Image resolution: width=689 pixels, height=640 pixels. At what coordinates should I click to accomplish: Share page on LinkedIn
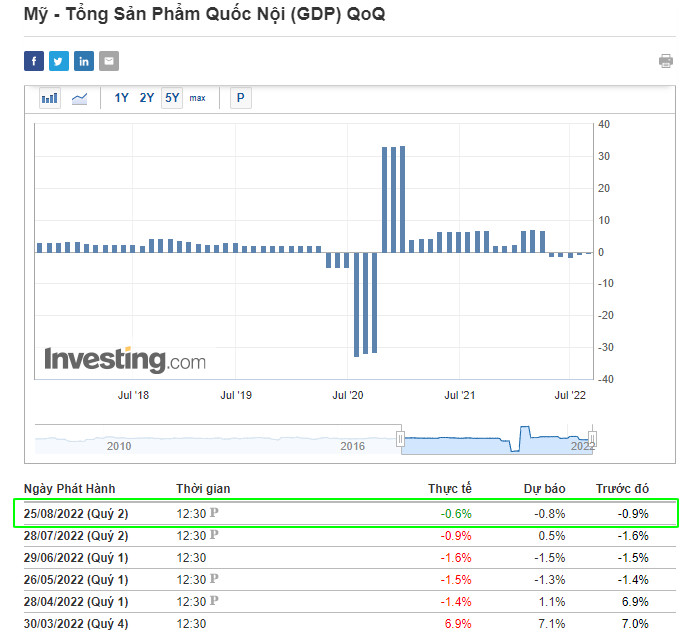(x=84, y=61)
